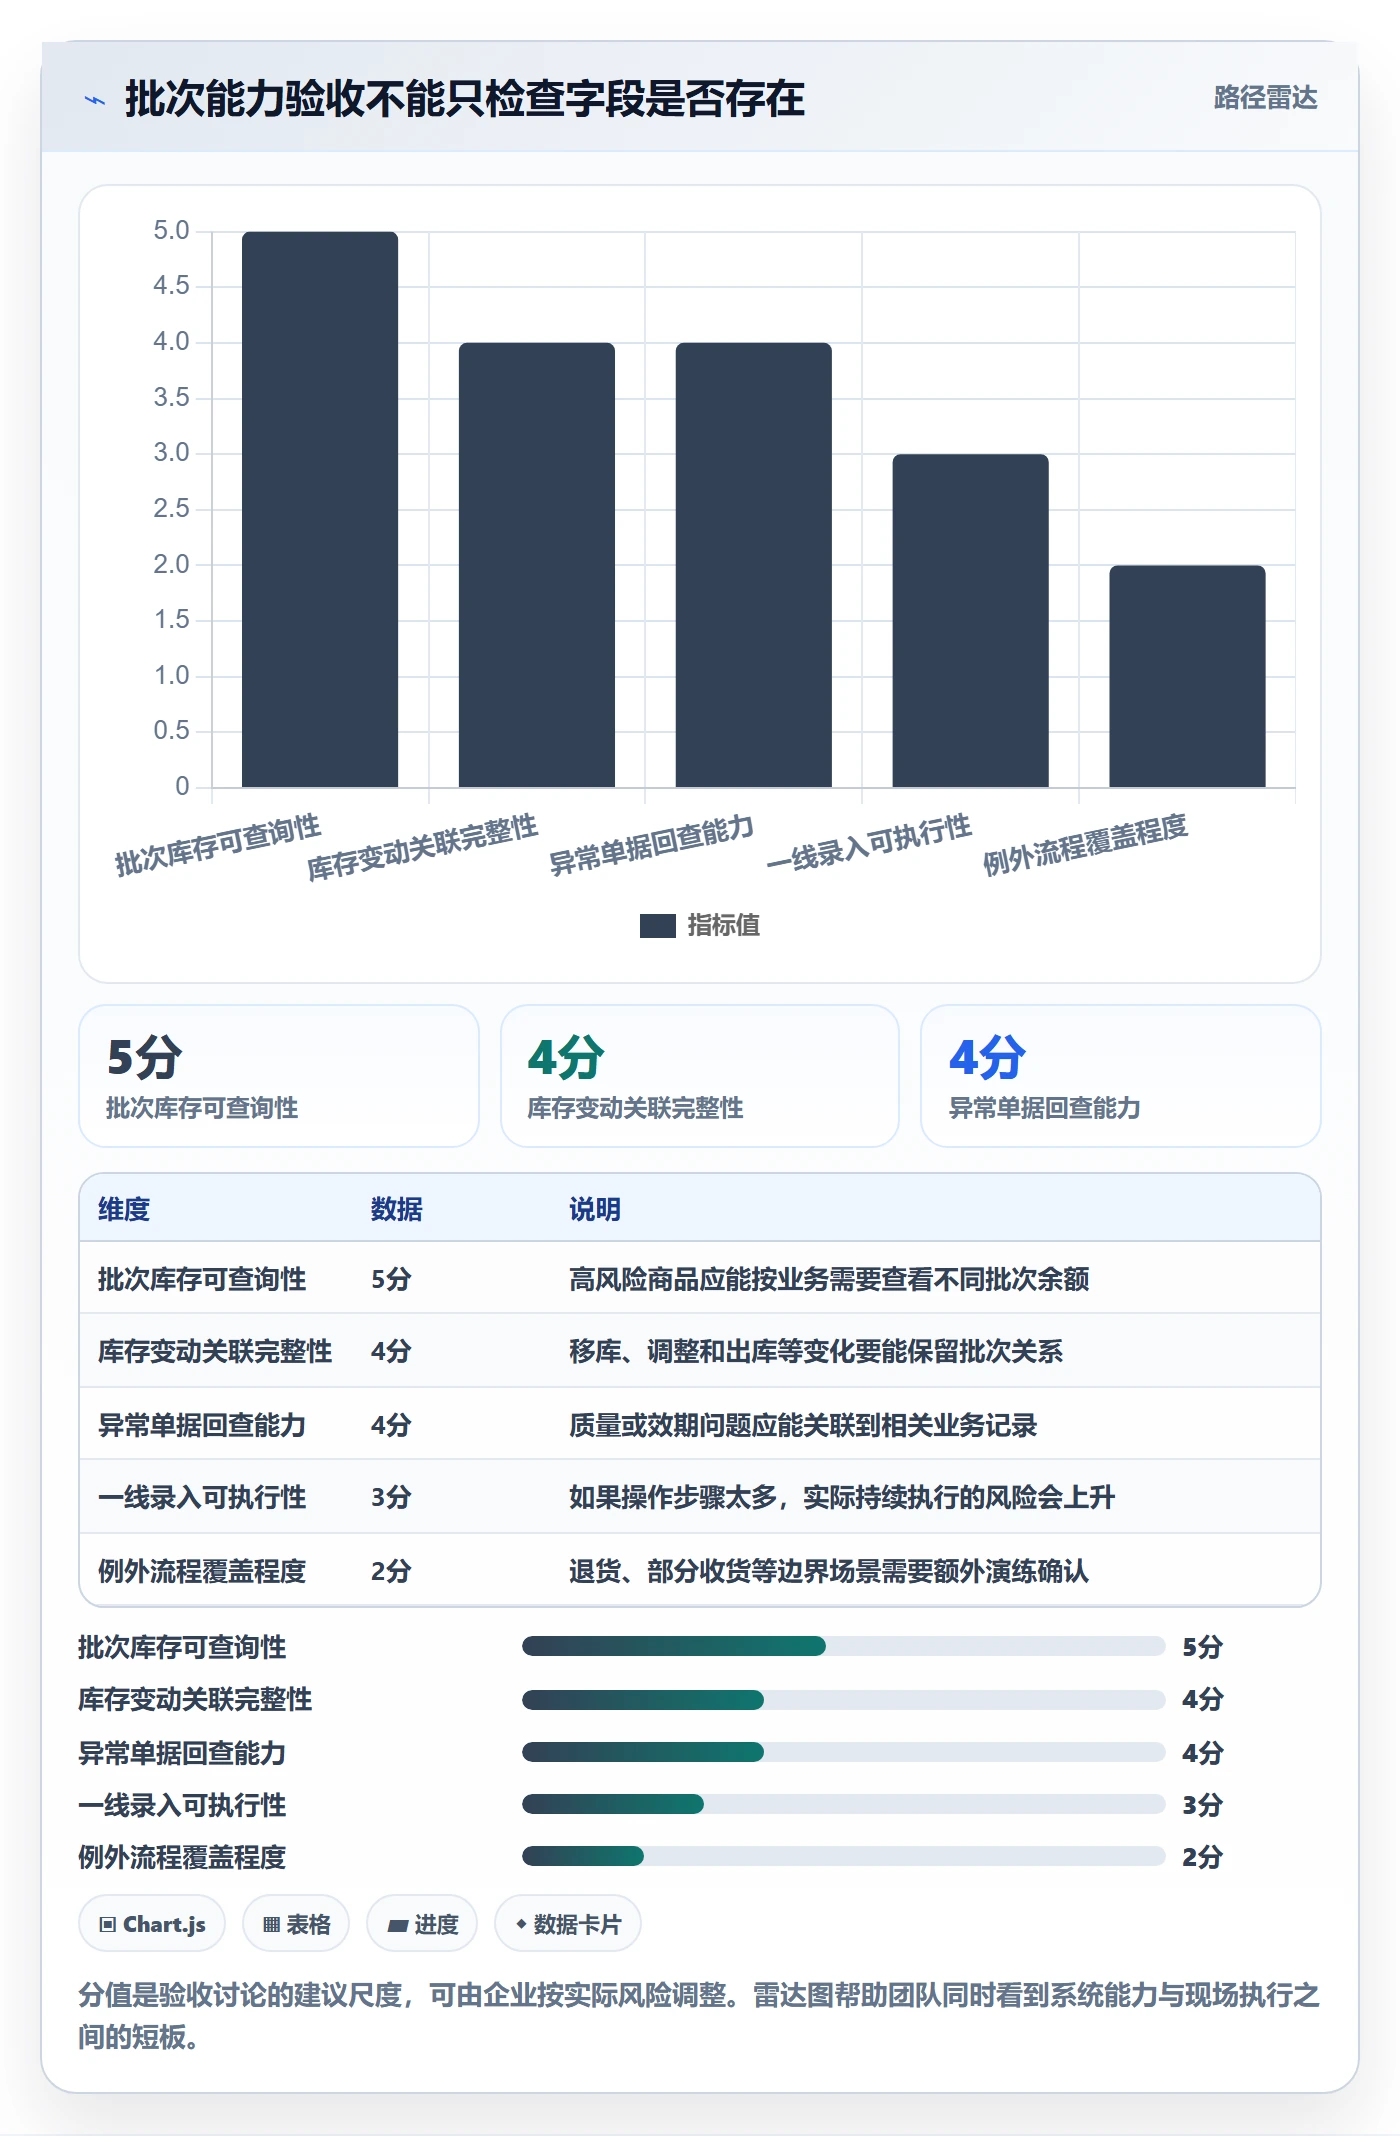Image resolution: width=1400 pixels, height=2136 pixels.
Task: Click x-axis label 批次库存可查询性
Action: click(218, 845)
